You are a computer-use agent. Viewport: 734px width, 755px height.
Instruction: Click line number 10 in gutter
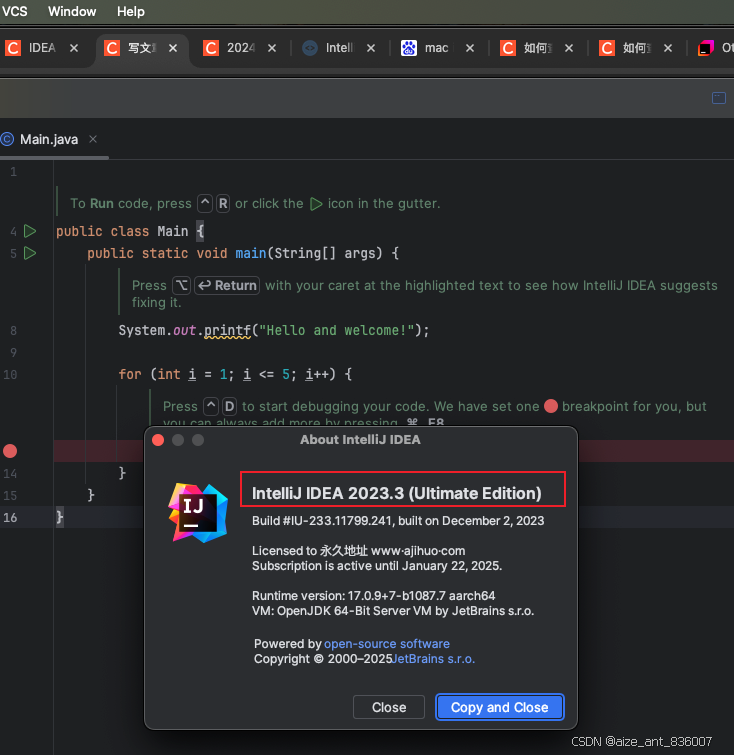click(10, 375)
